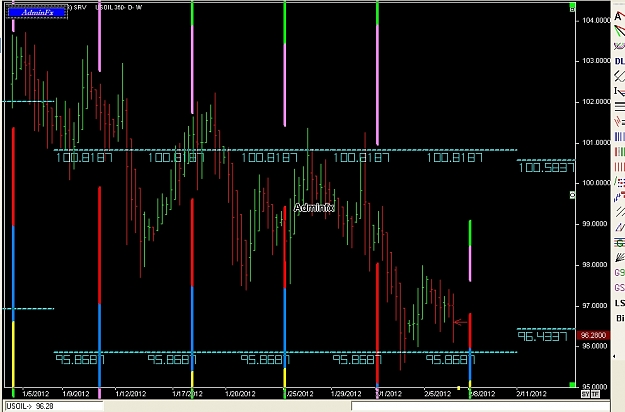Click the 104.0000 price axis label

click(x=596, y=20)
